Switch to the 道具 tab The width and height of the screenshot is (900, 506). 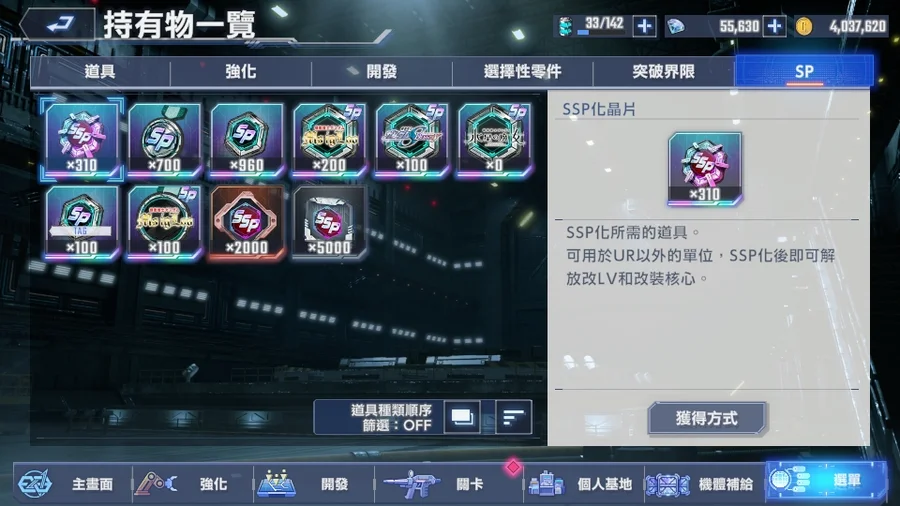coord(100,72)
